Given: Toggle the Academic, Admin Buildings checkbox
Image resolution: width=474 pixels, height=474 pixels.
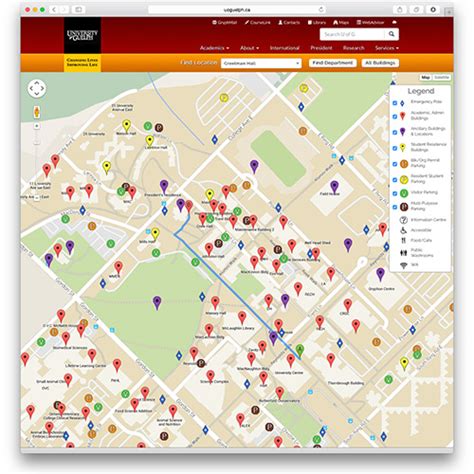Looking at the screenshot, I should click(x=395, y=116).
